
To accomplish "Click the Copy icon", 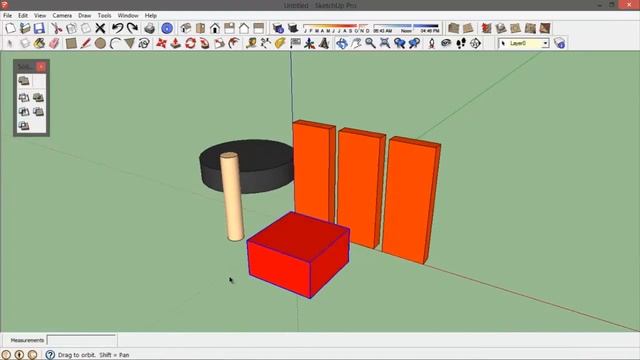I will (71, 28).
